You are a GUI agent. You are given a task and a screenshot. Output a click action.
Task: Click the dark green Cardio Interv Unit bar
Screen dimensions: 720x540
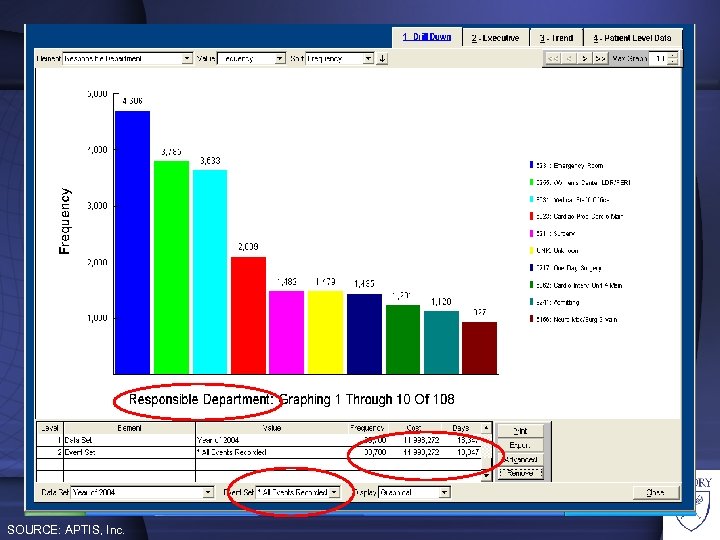point(403,339)
